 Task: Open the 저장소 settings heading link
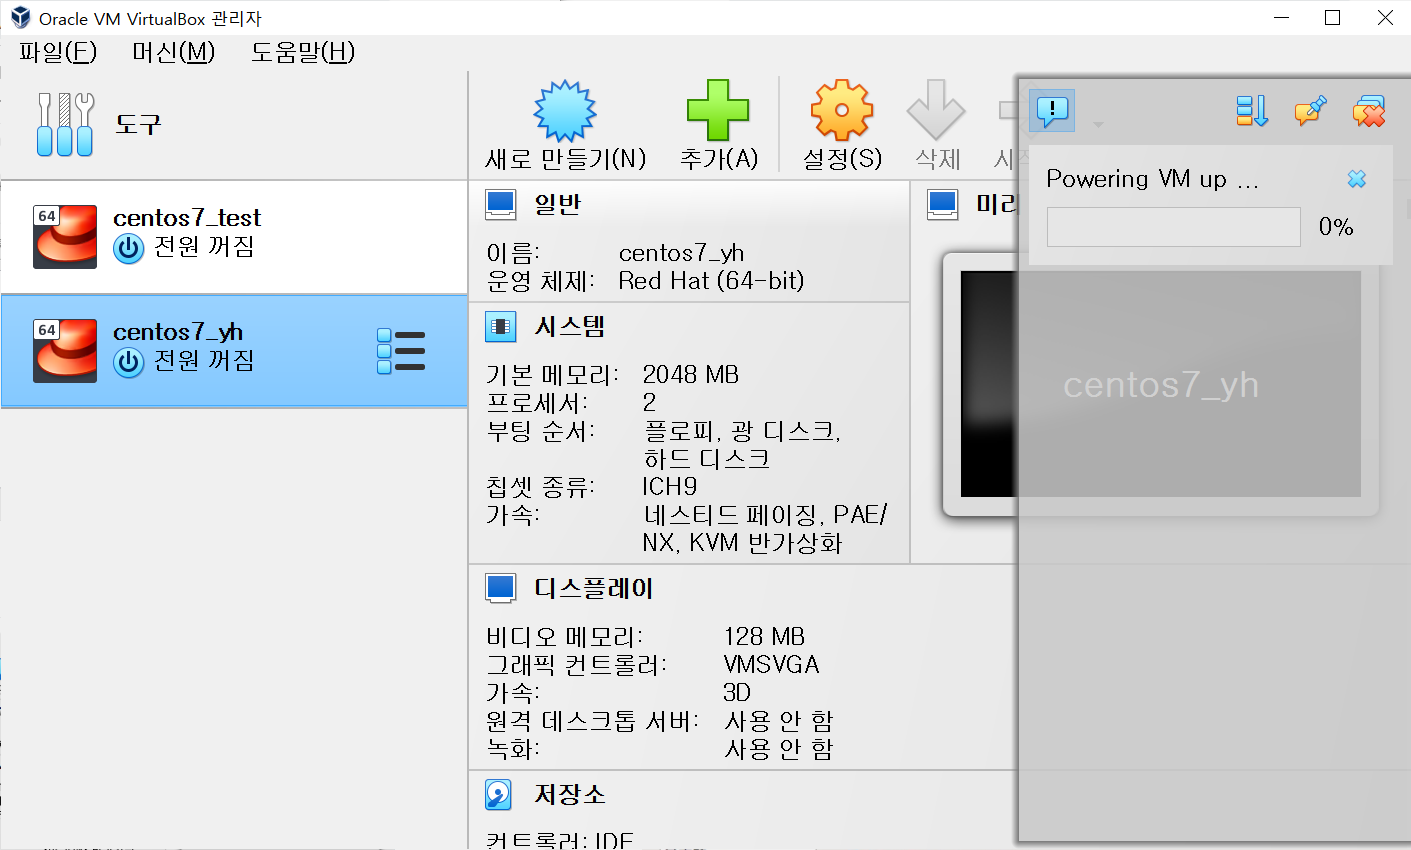tap(570, 795)
